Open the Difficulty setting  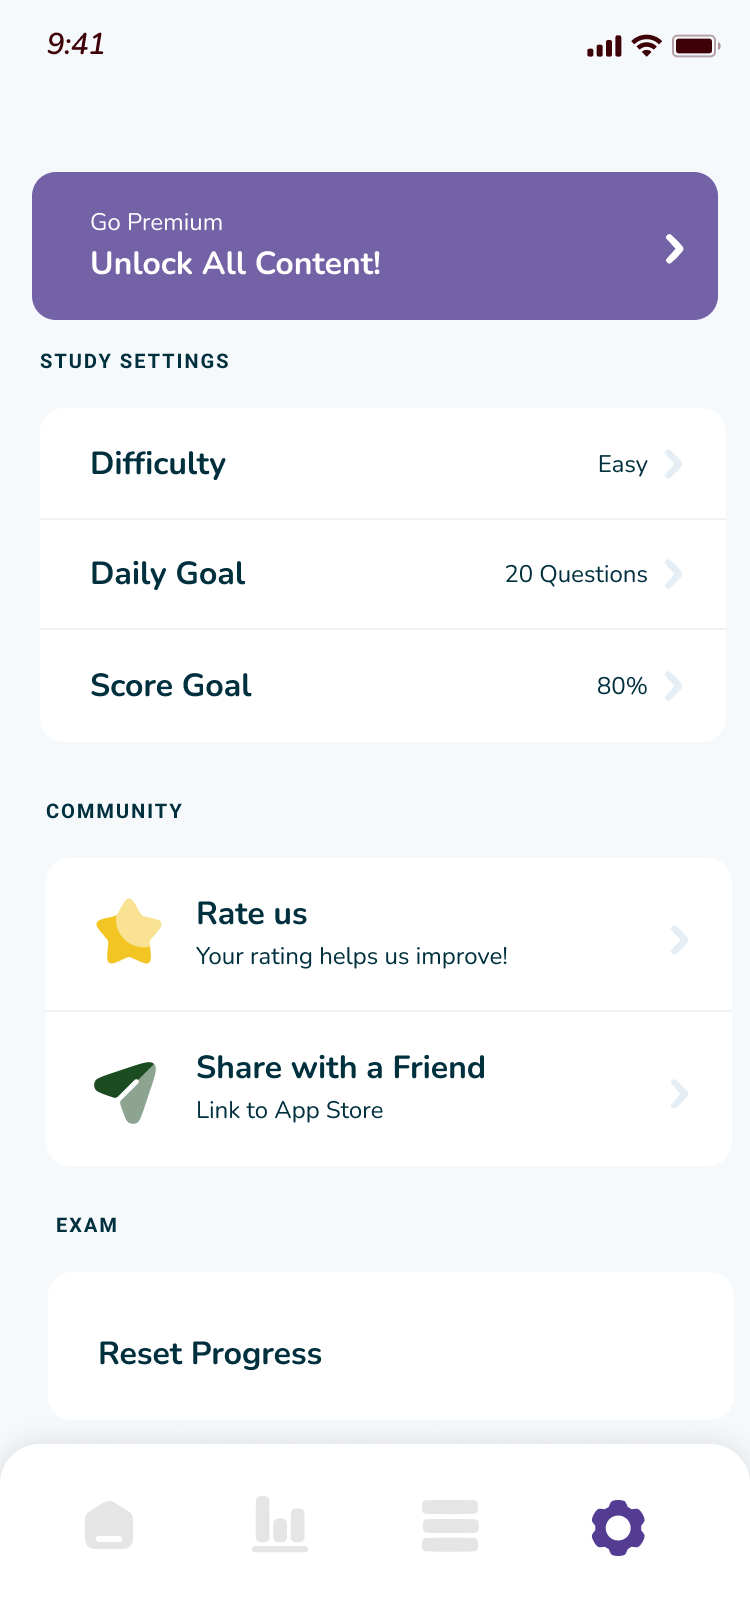pos(383,464)
